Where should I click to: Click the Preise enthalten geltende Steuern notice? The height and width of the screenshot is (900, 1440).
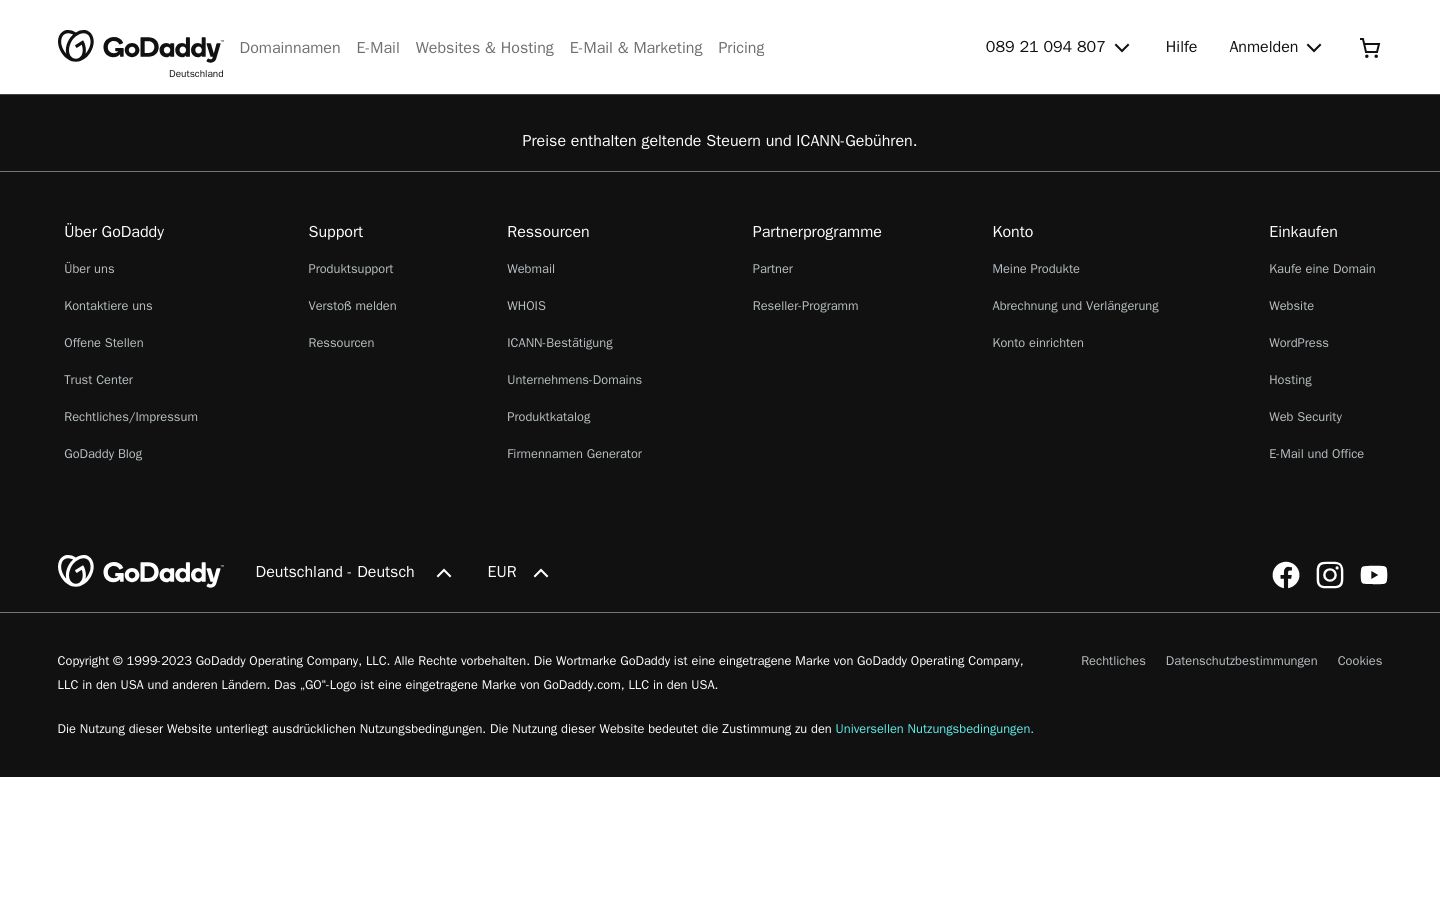click(x=720, y=141)
